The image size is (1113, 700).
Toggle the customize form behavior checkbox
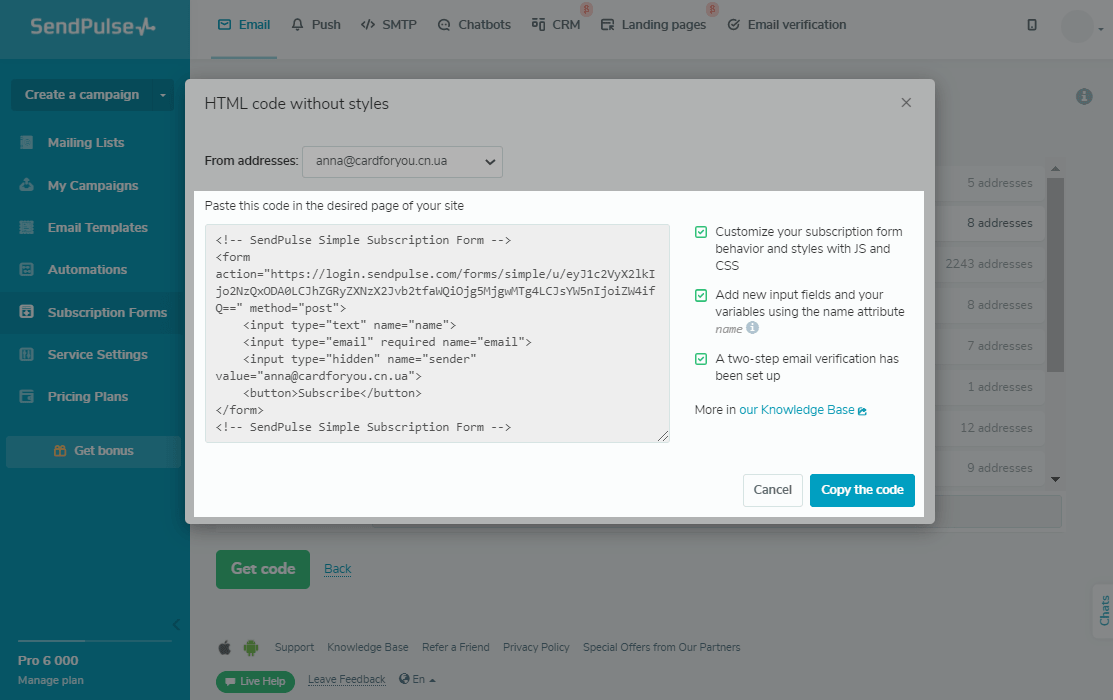point(701,232)
